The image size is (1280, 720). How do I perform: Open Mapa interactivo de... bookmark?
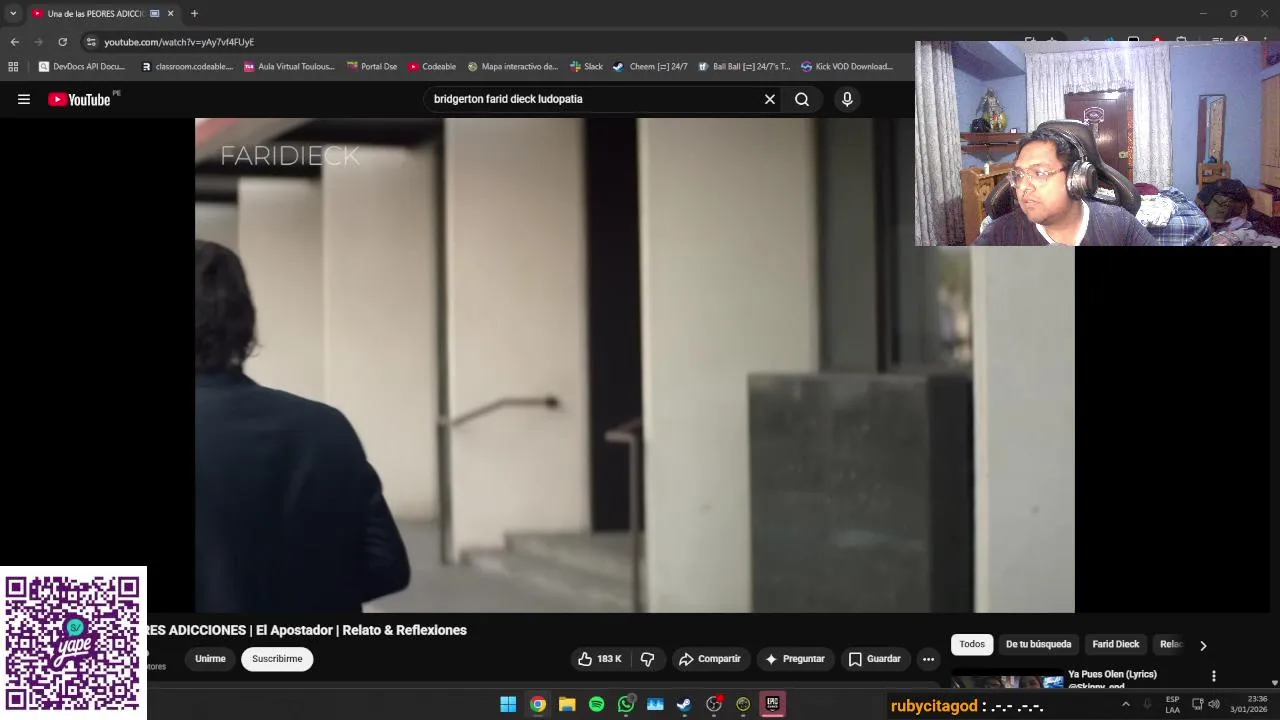(512, 66)
